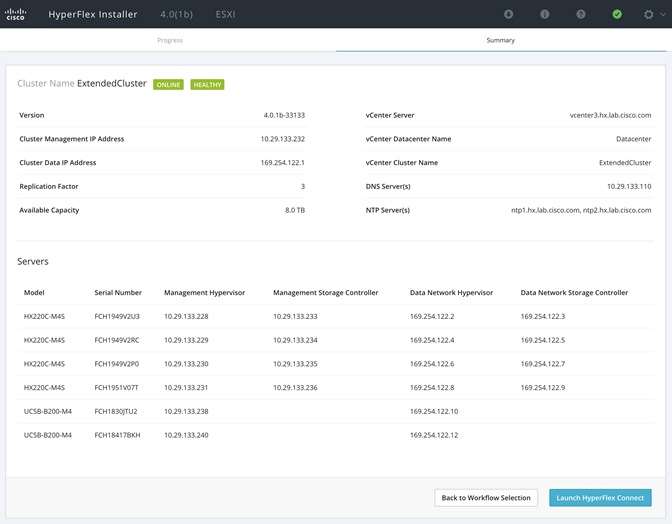
Task: Select NTP servers value text
Action: click(581, 210)
